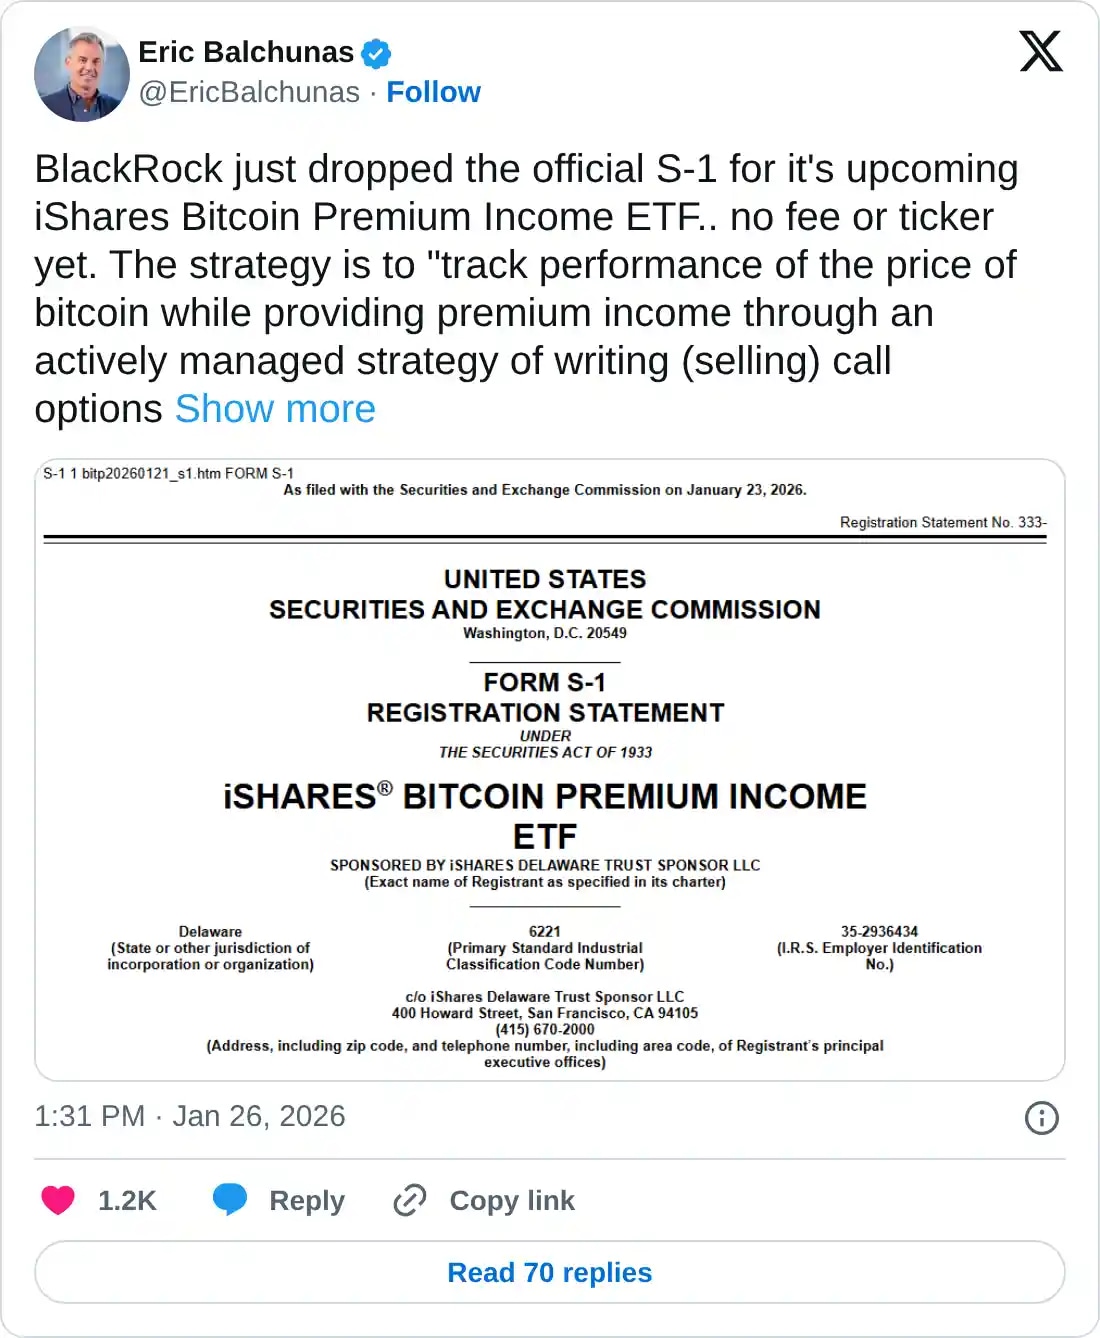Click the Copy link text label
This screenshot has height=1338, width=1100.
[x=512, y=1200]
